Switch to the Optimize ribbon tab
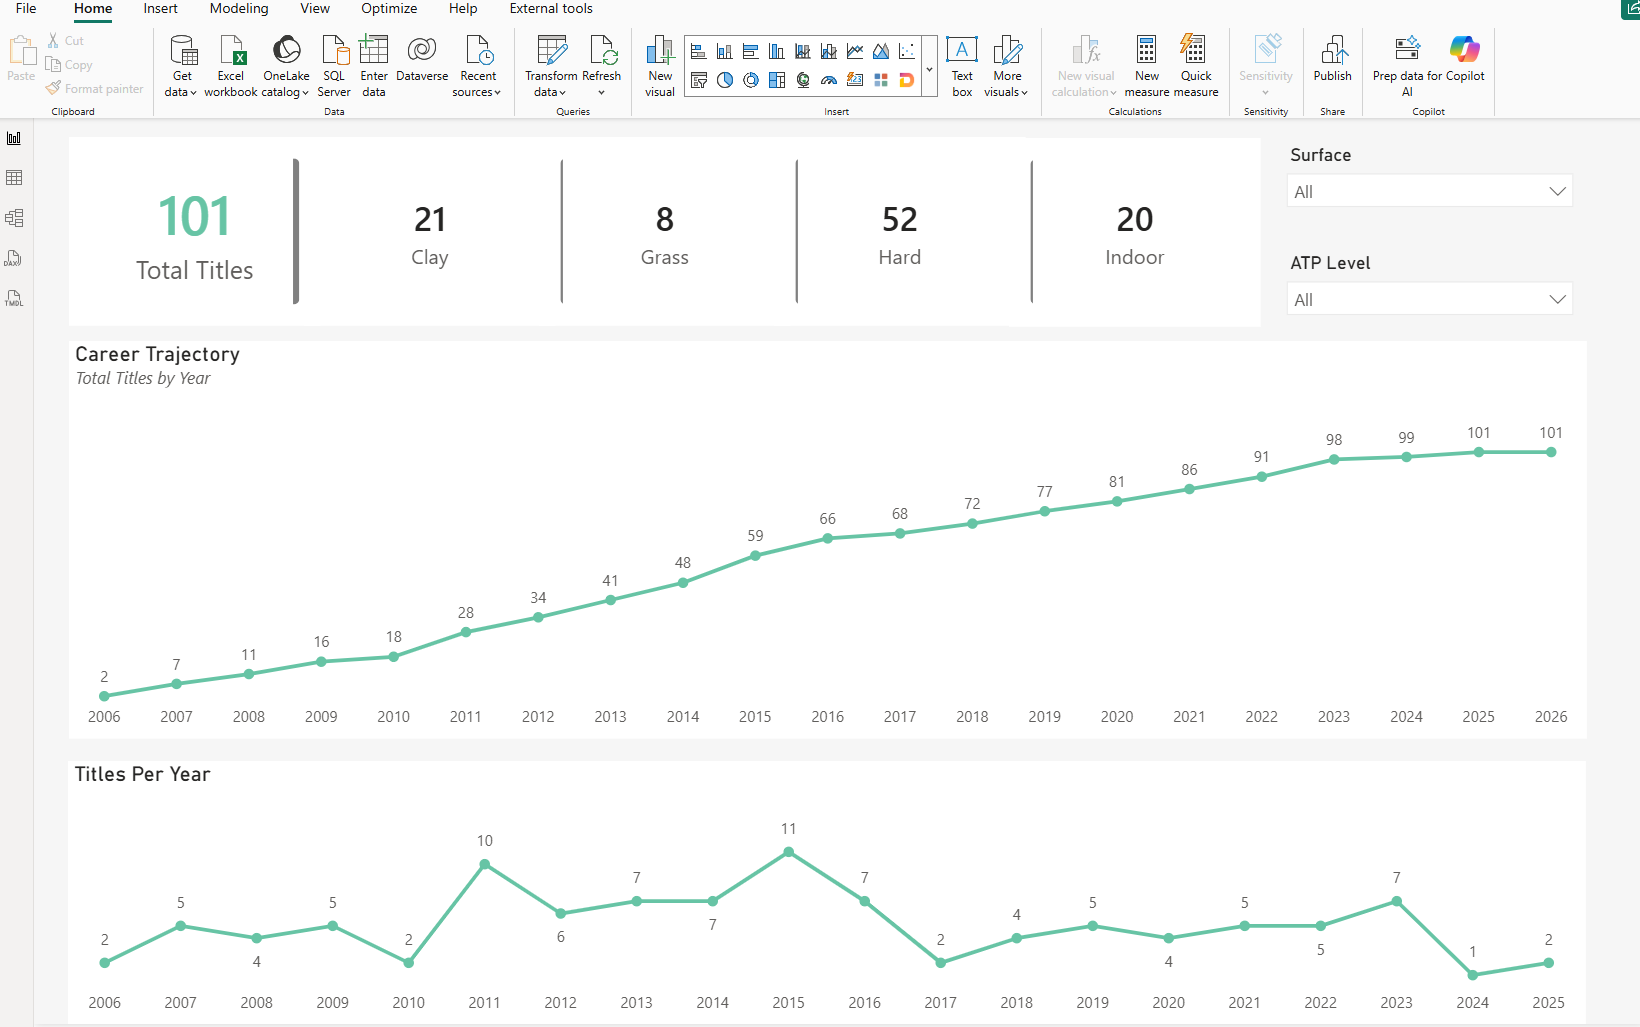 [389, 8]
